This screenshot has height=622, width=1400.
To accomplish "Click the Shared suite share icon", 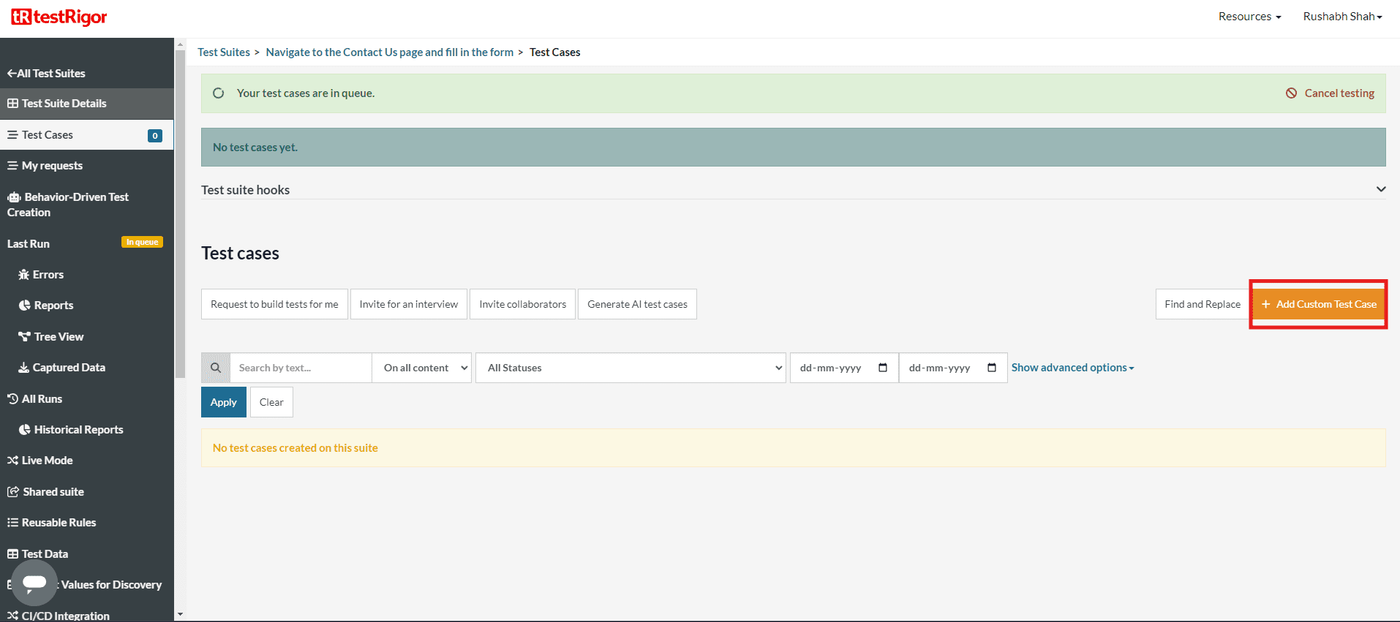I will point(13,492).
